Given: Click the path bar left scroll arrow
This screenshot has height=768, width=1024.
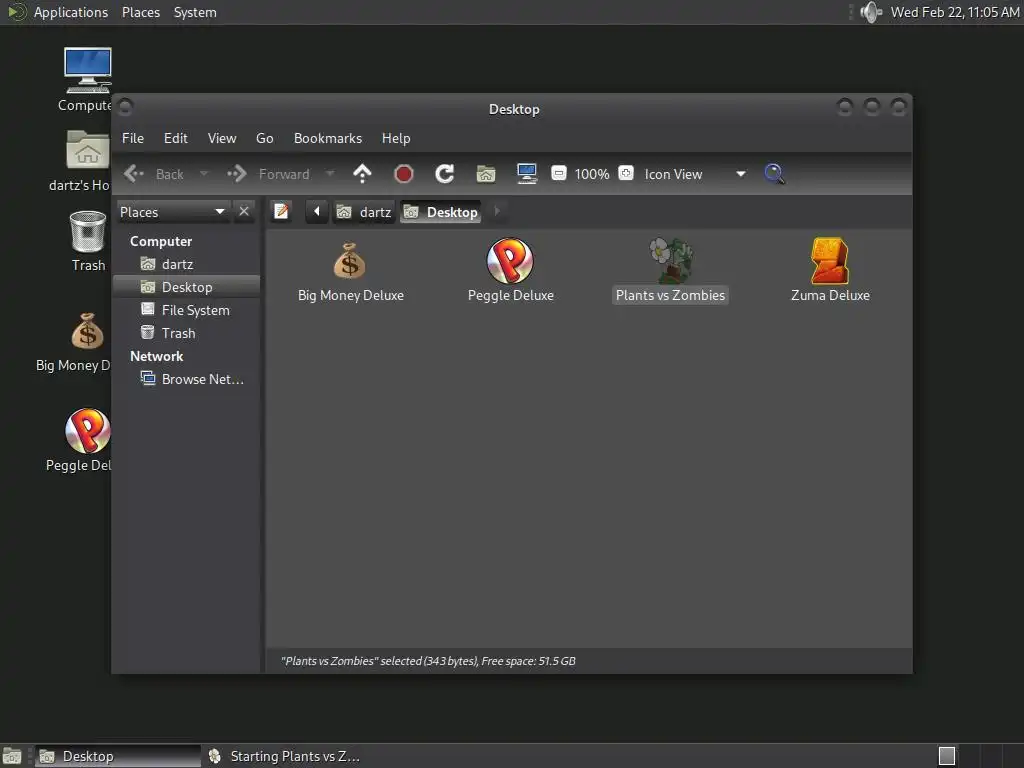Looking at the screenshot, I should pyautogui.click(x=317, y=212).
